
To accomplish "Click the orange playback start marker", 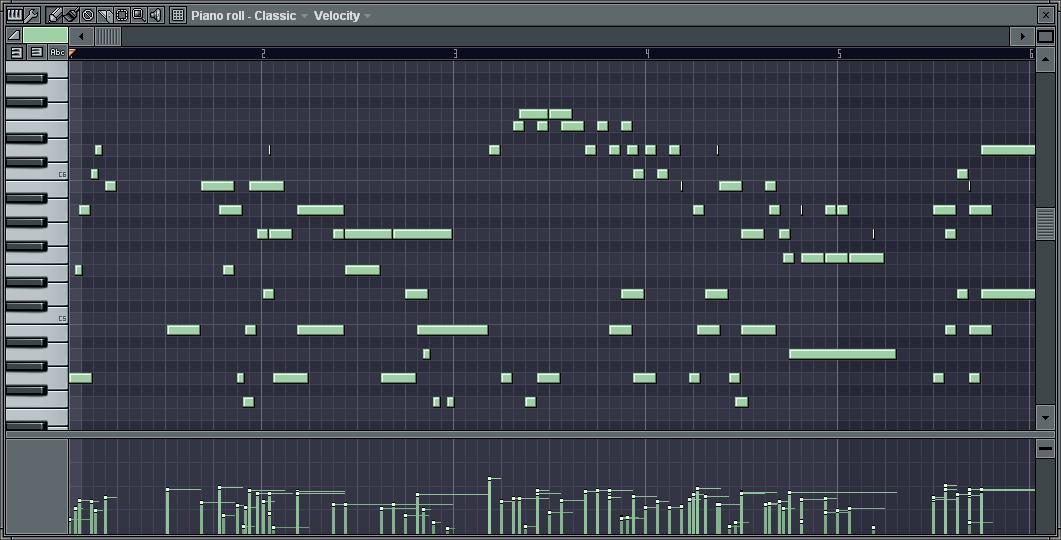I will [x=72, y=53].
